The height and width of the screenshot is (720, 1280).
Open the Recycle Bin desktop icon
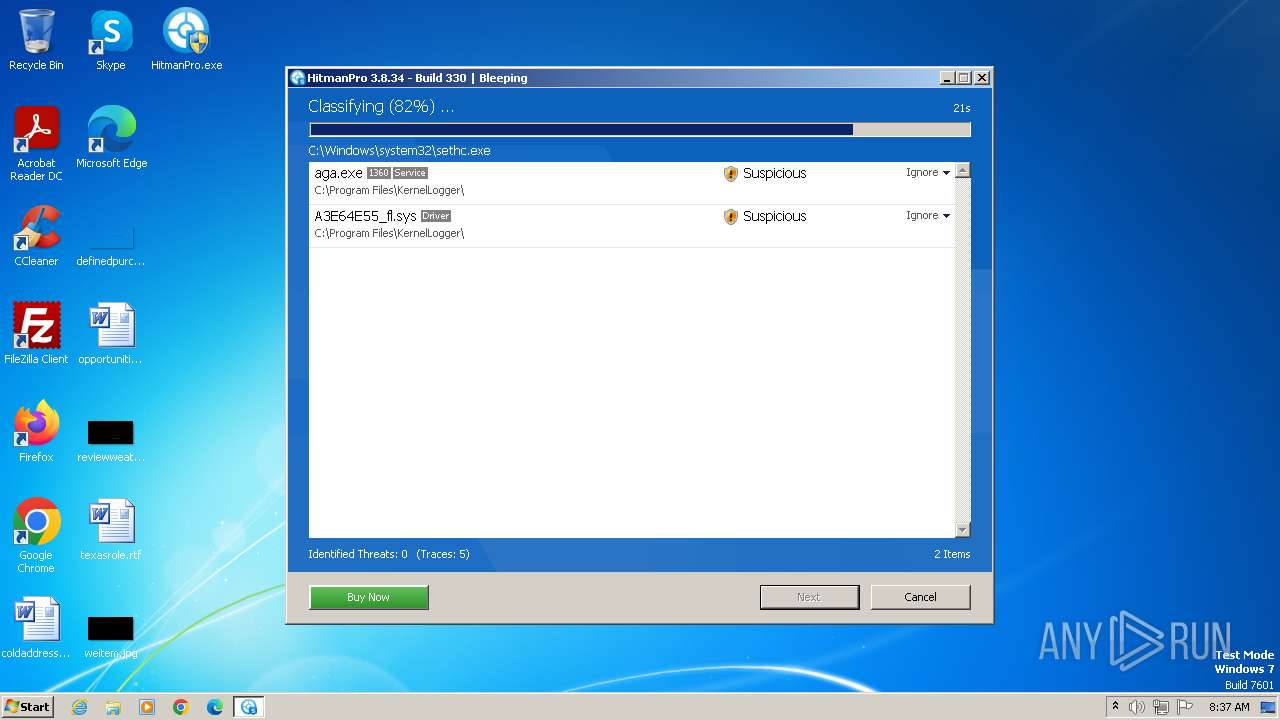[36, 40]
